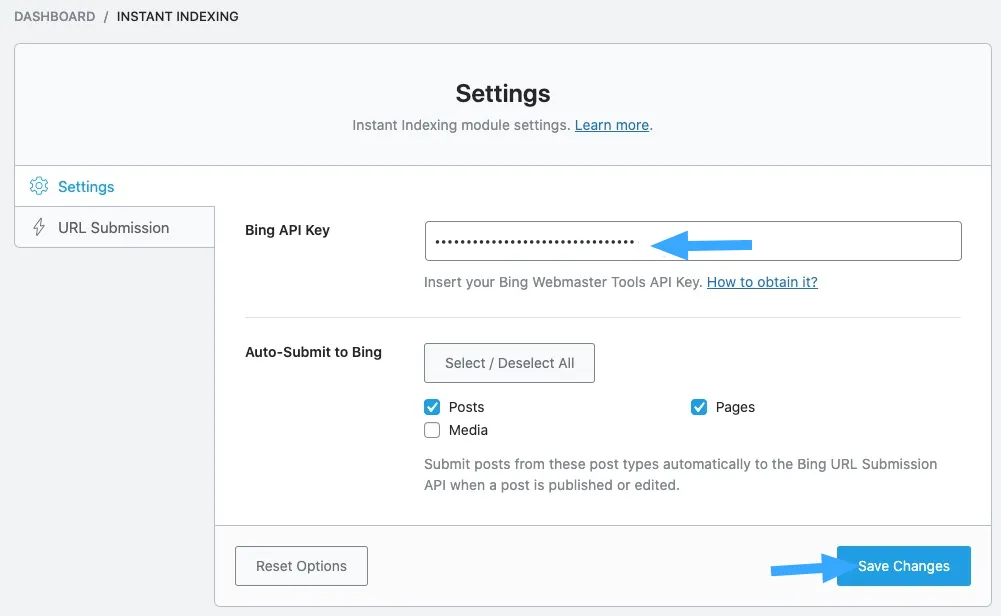Uncheck the Posts checkbox
1001x616 pixels.
[x=432, y=407]
